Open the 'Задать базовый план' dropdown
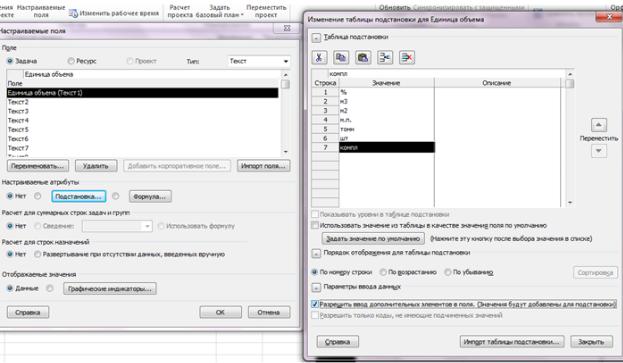Viewport: 623px width, 363px height. click(x=219, y=11)
